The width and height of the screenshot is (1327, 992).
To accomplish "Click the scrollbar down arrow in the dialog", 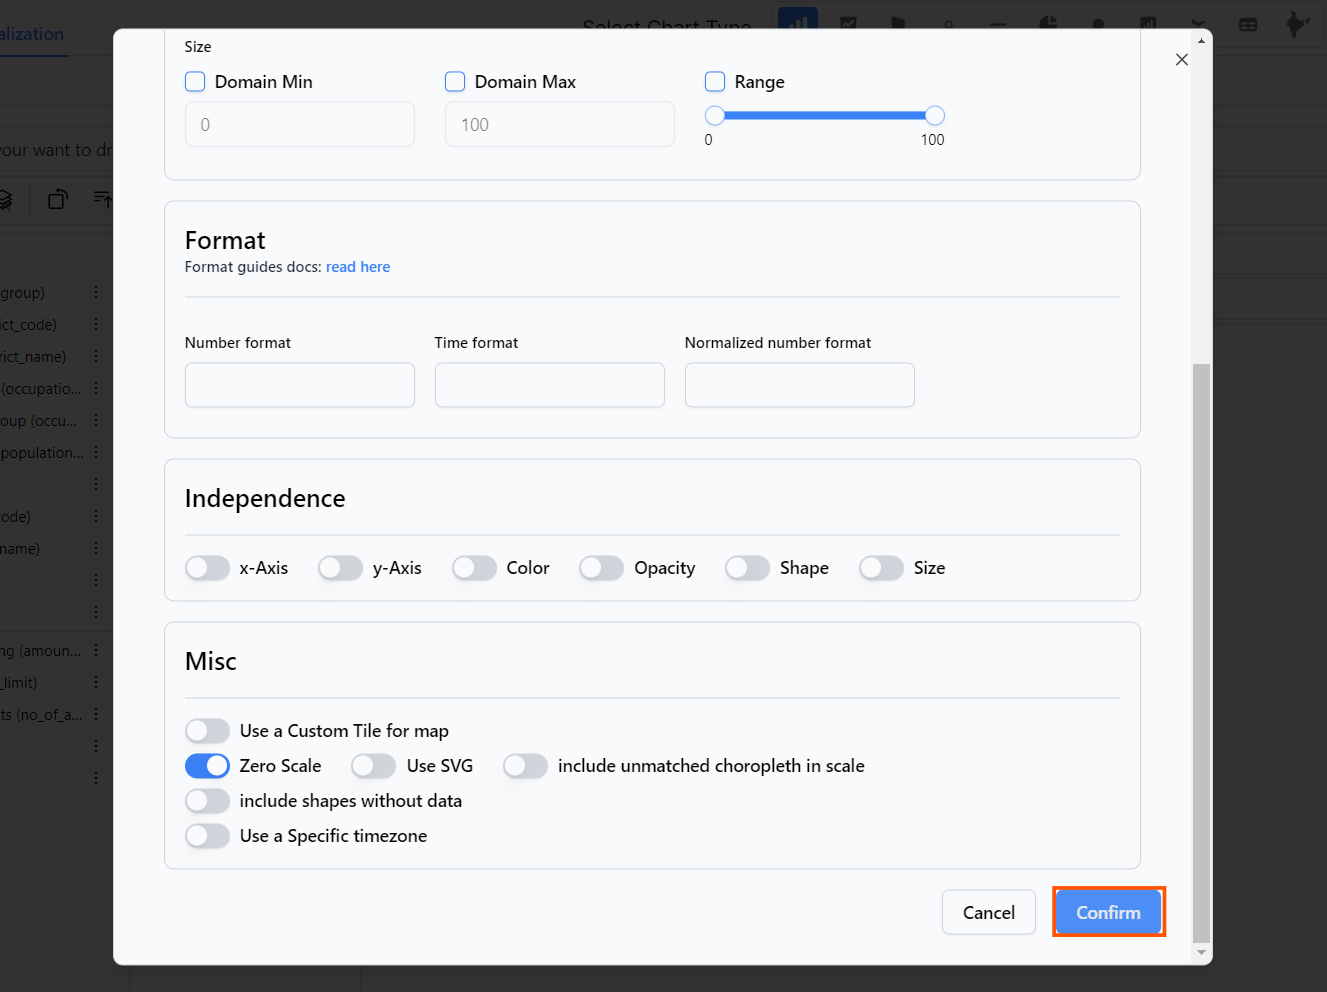I will coord(1201,952).
